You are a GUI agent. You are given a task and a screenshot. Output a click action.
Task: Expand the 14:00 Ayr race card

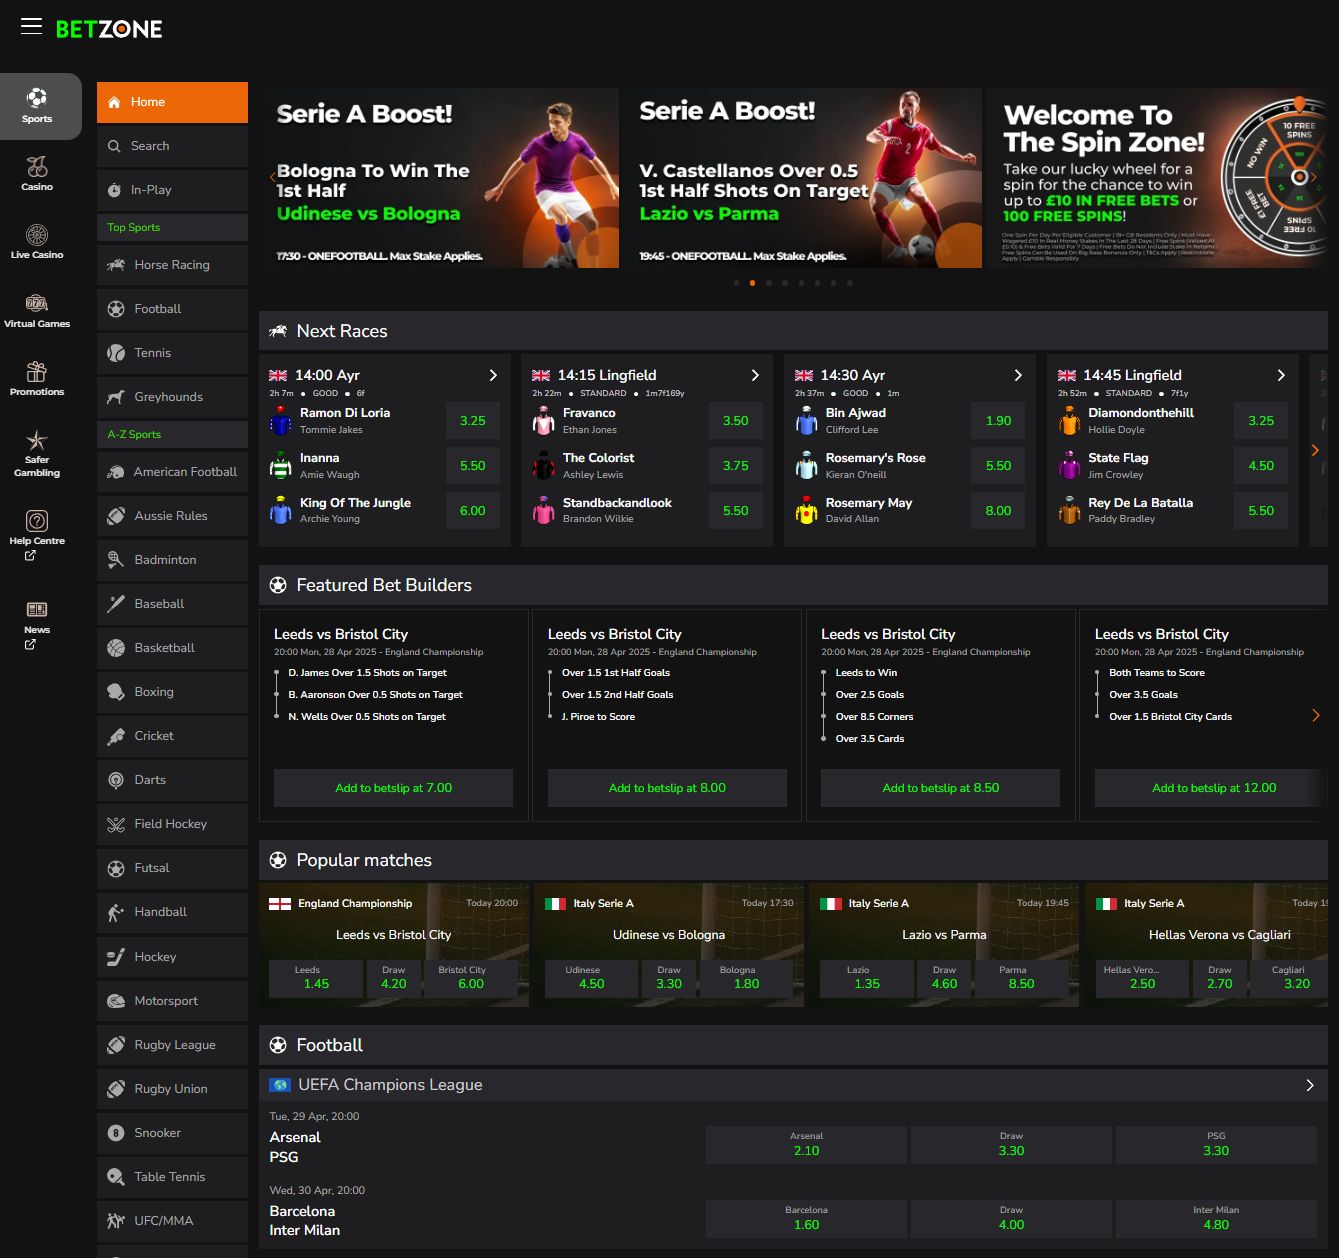[492, 376]
